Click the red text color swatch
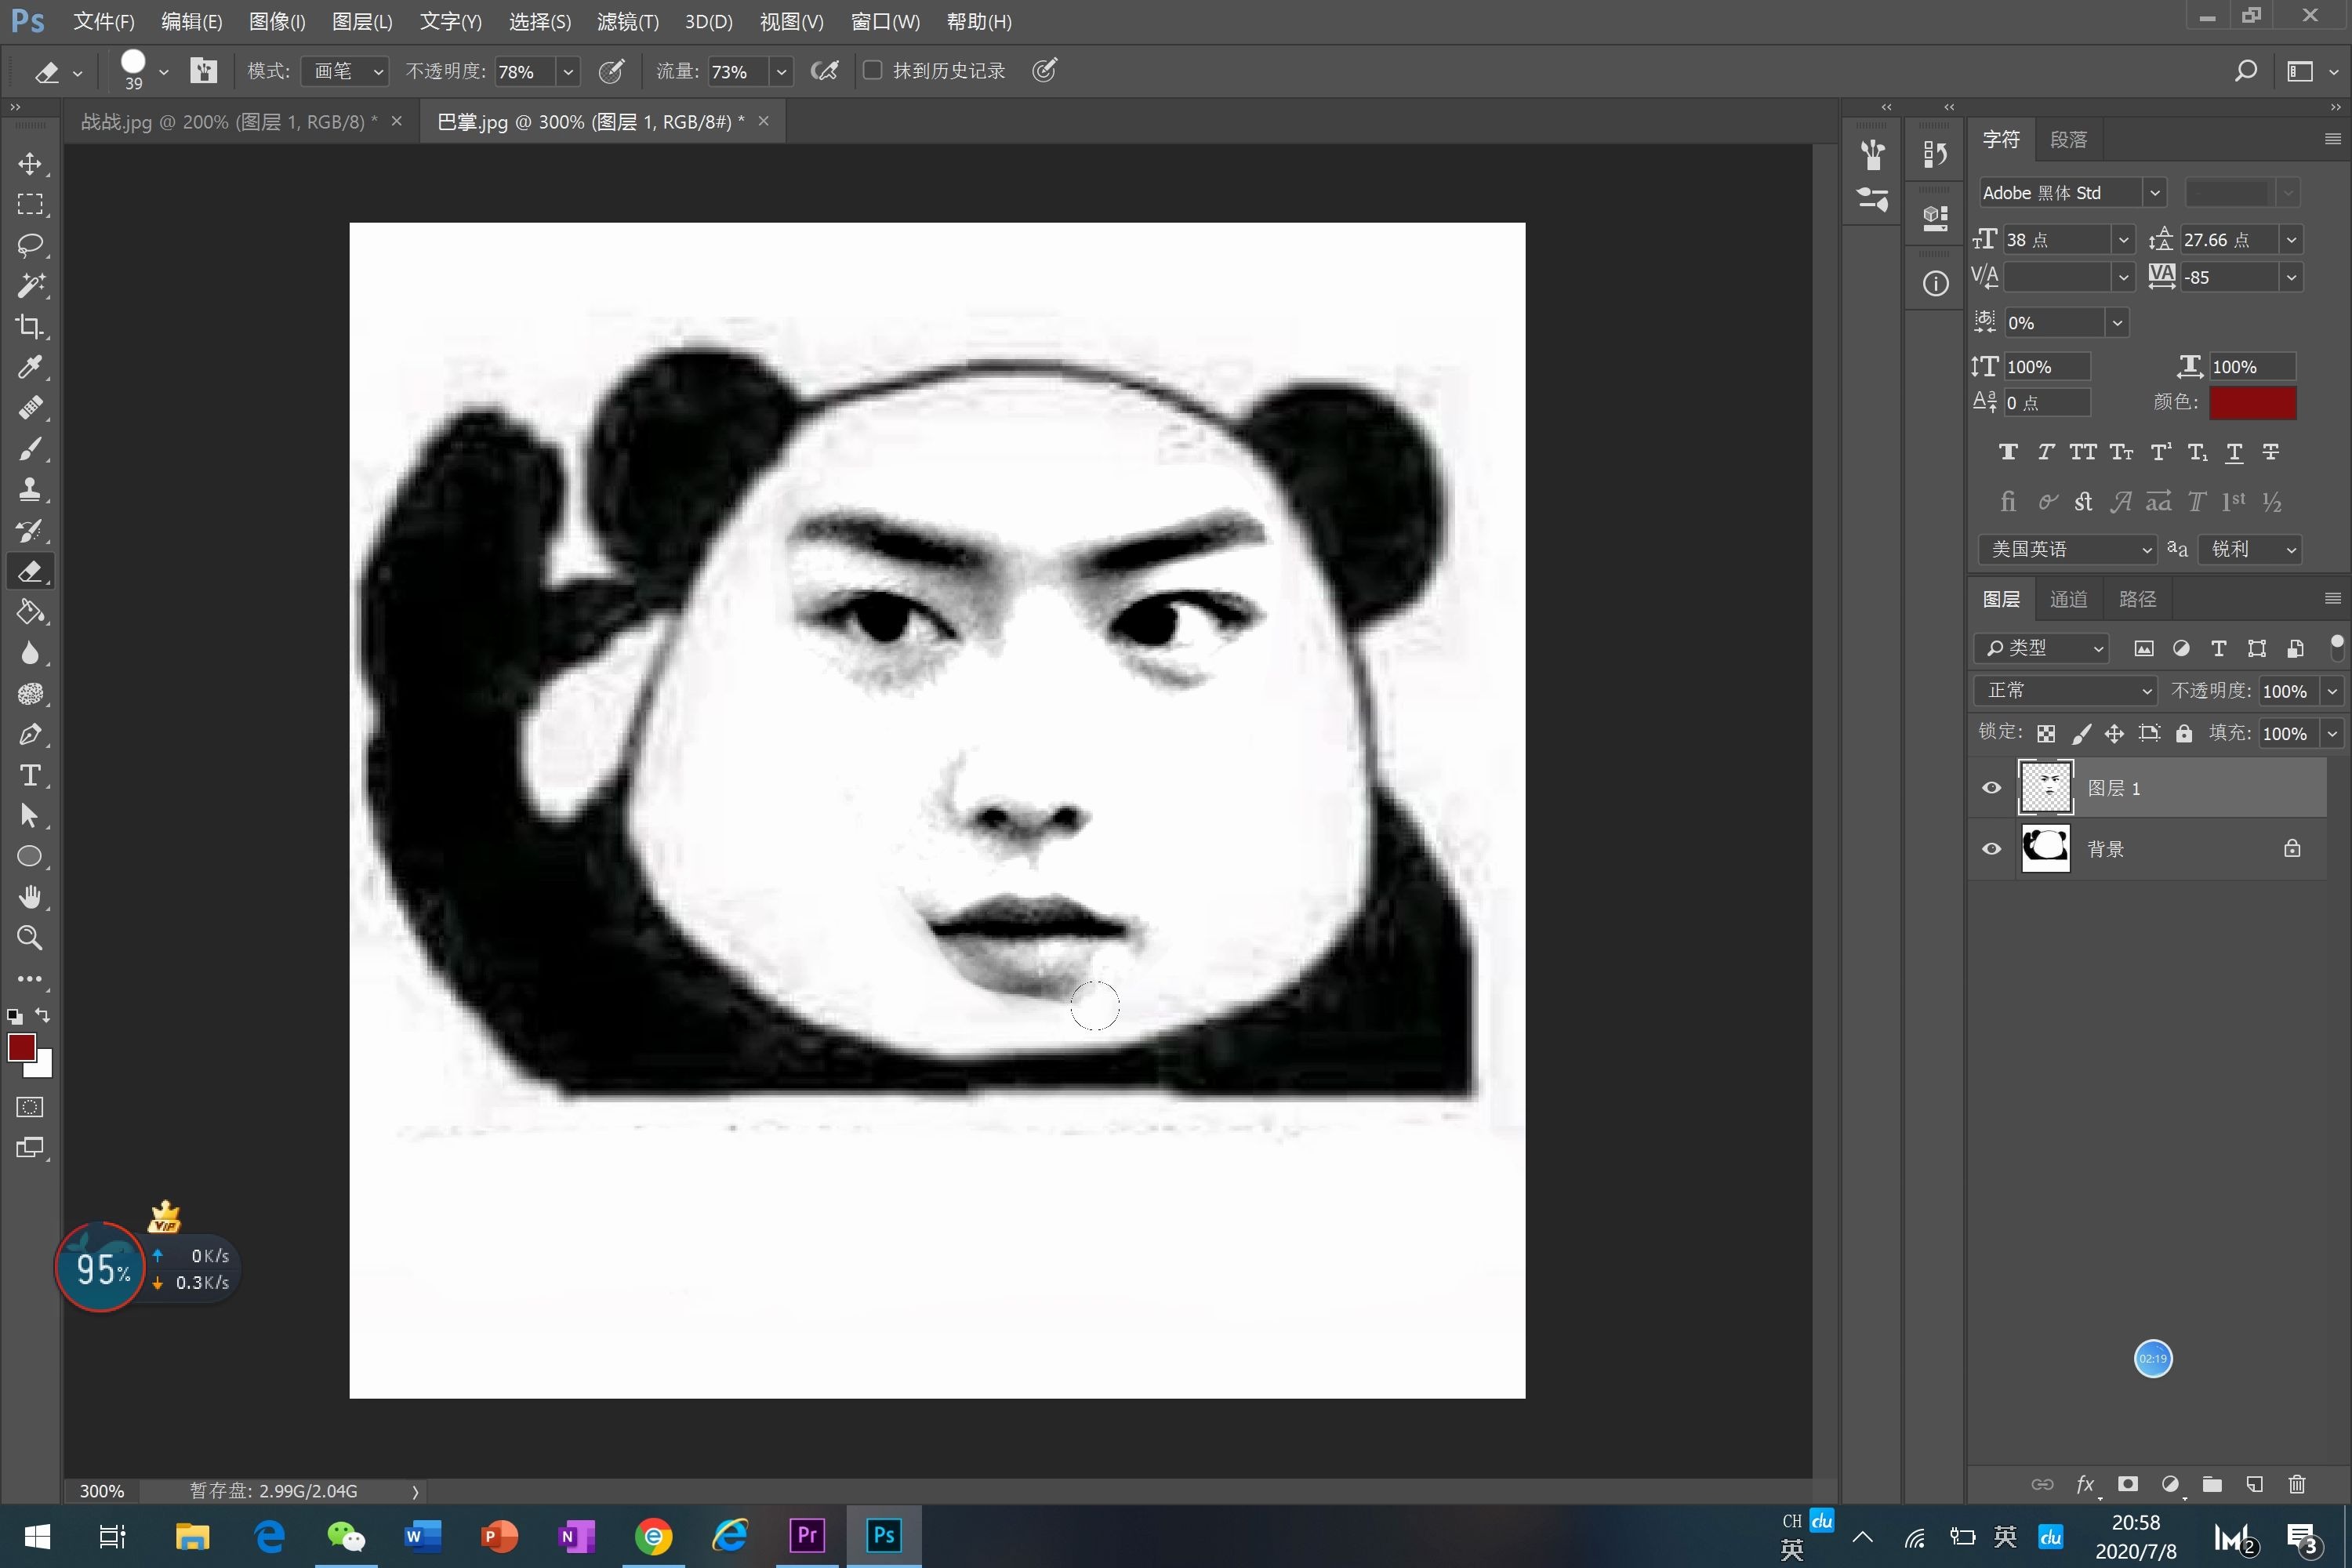This screenshot has height=1568, width=2352. pyautogui.click(x=2252, y=402)
